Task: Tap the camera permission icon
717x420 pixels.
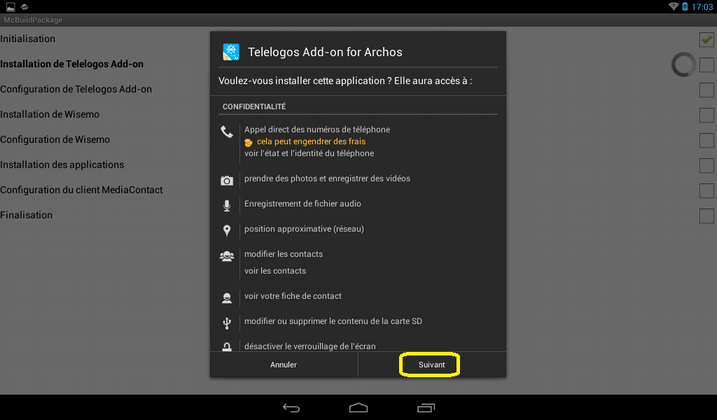Action: tap(226, 181)
